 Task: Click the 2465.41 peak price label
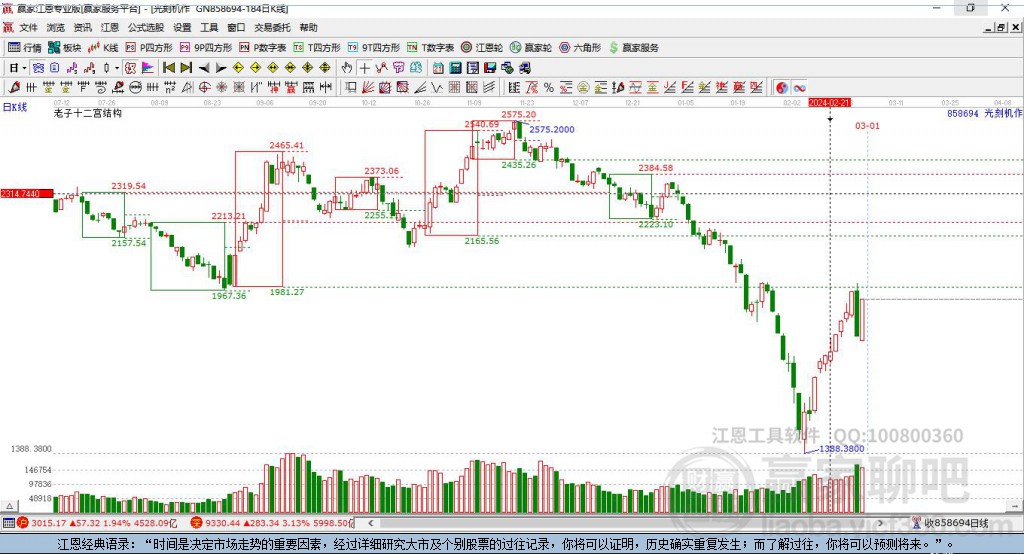[286, 146]
